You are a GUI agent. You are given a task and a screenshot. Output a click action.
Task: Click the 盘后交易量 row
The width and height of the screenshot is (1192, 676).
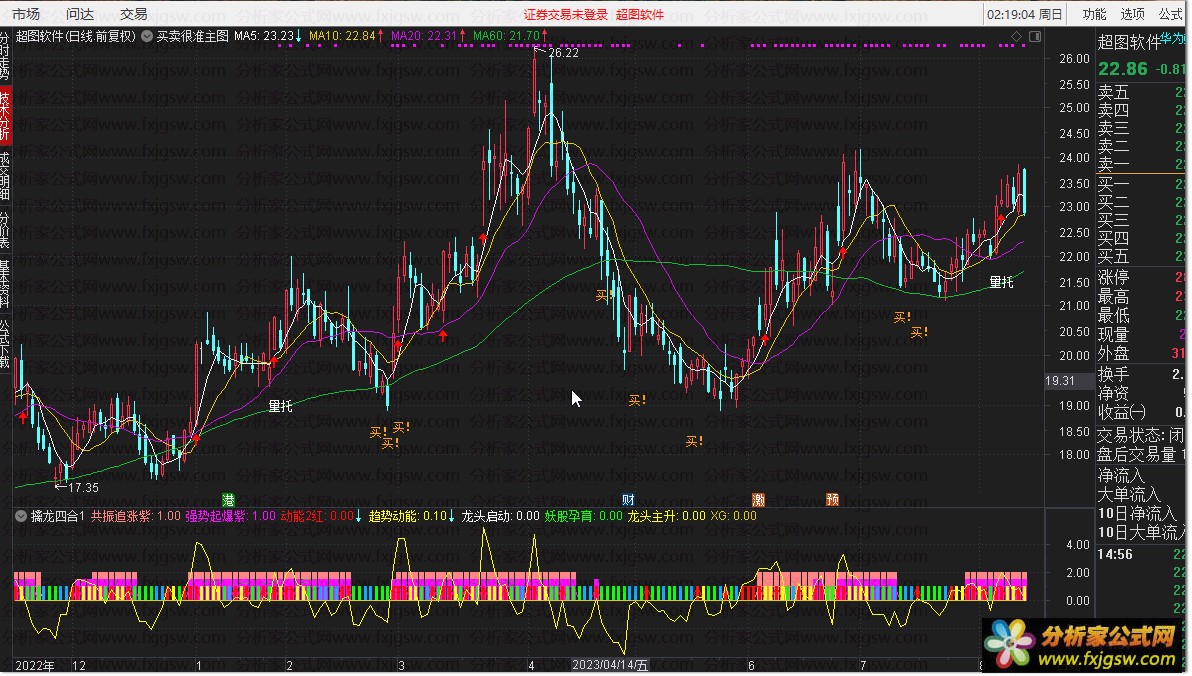tap(1141, 455)
